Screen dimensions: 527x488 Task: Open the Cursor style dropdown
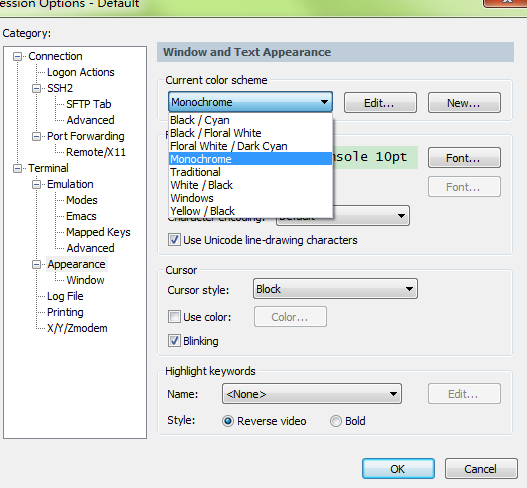pyautogui.click(x=335, y=289)
